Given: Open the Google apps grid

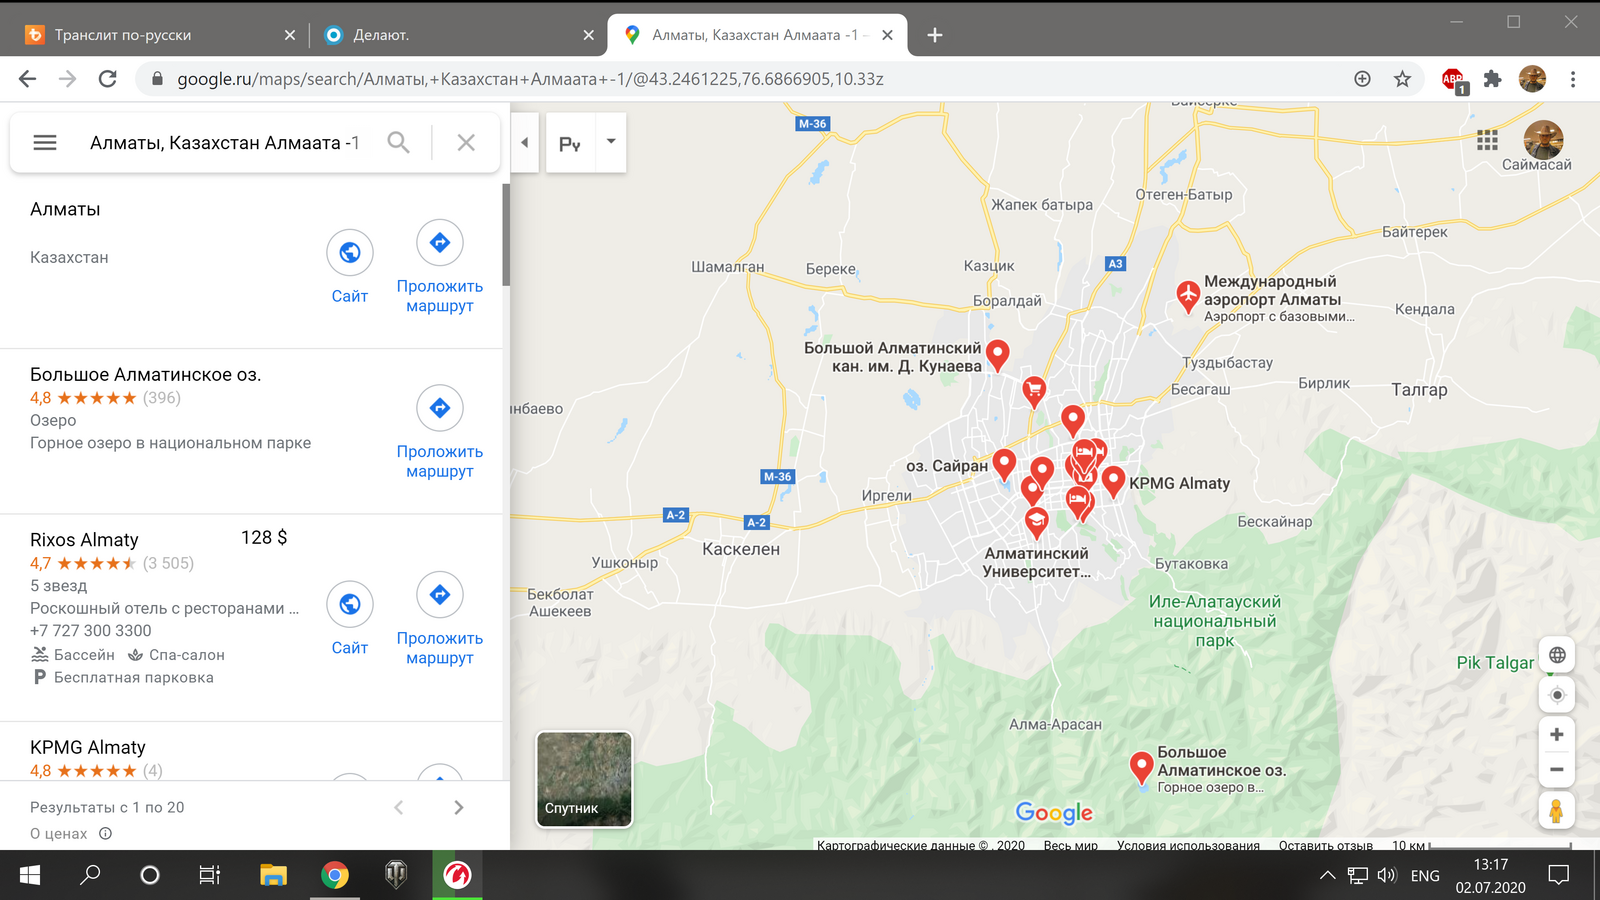Looking at the screenshot, I should [1487, 140].
